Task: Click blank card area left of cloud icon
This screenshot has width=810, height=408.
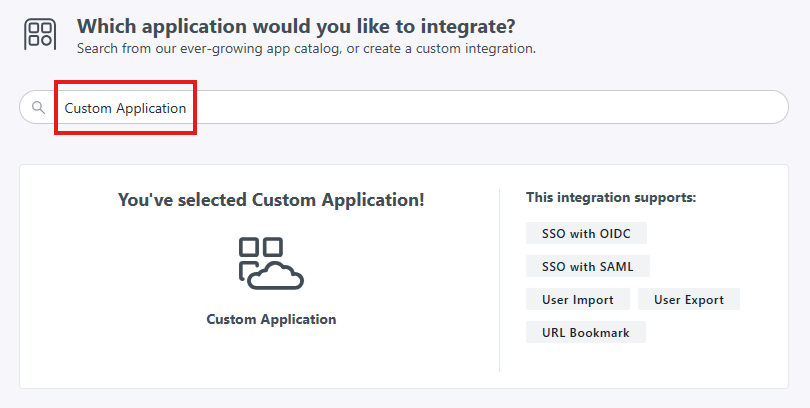Action: coord(120,270)
